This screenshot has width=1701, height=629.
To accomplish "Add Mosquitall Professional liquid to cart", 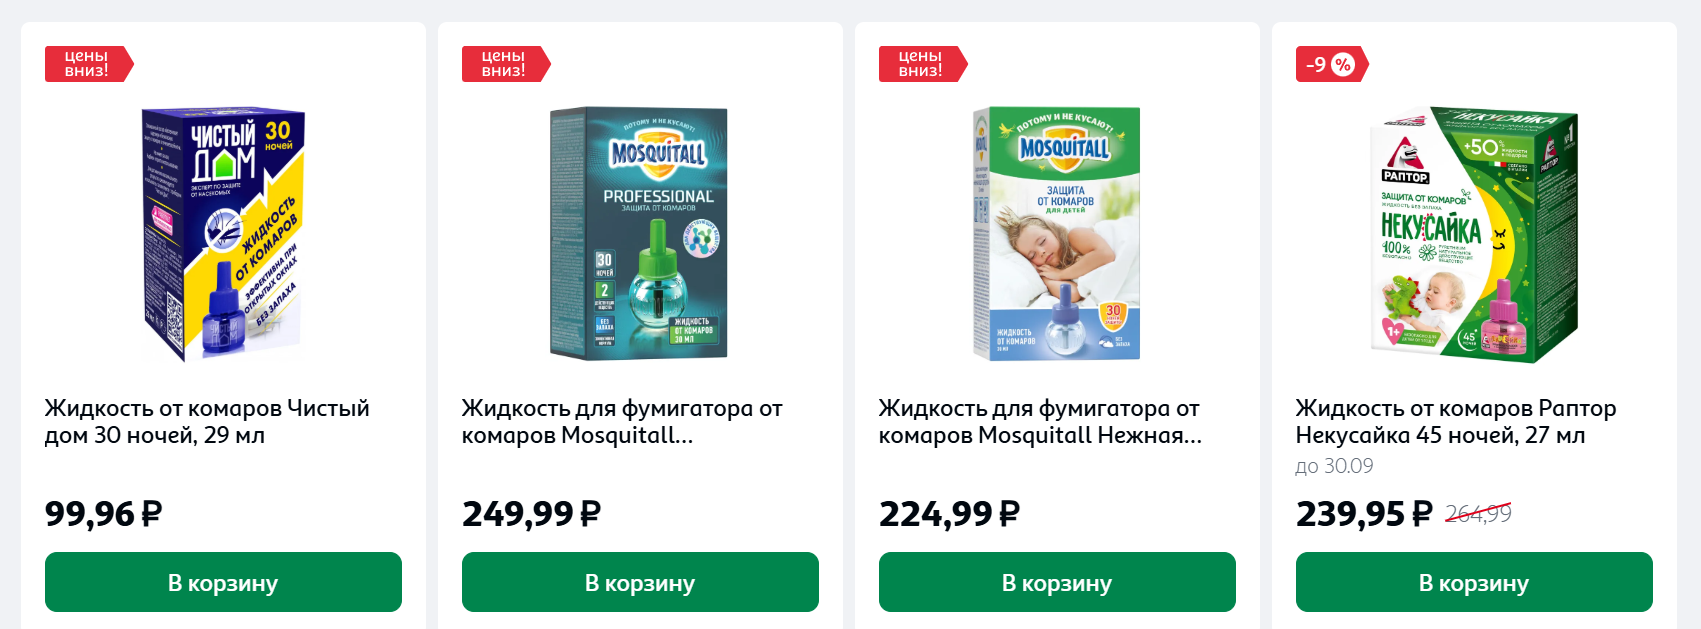I will click(x=640, y=582).
